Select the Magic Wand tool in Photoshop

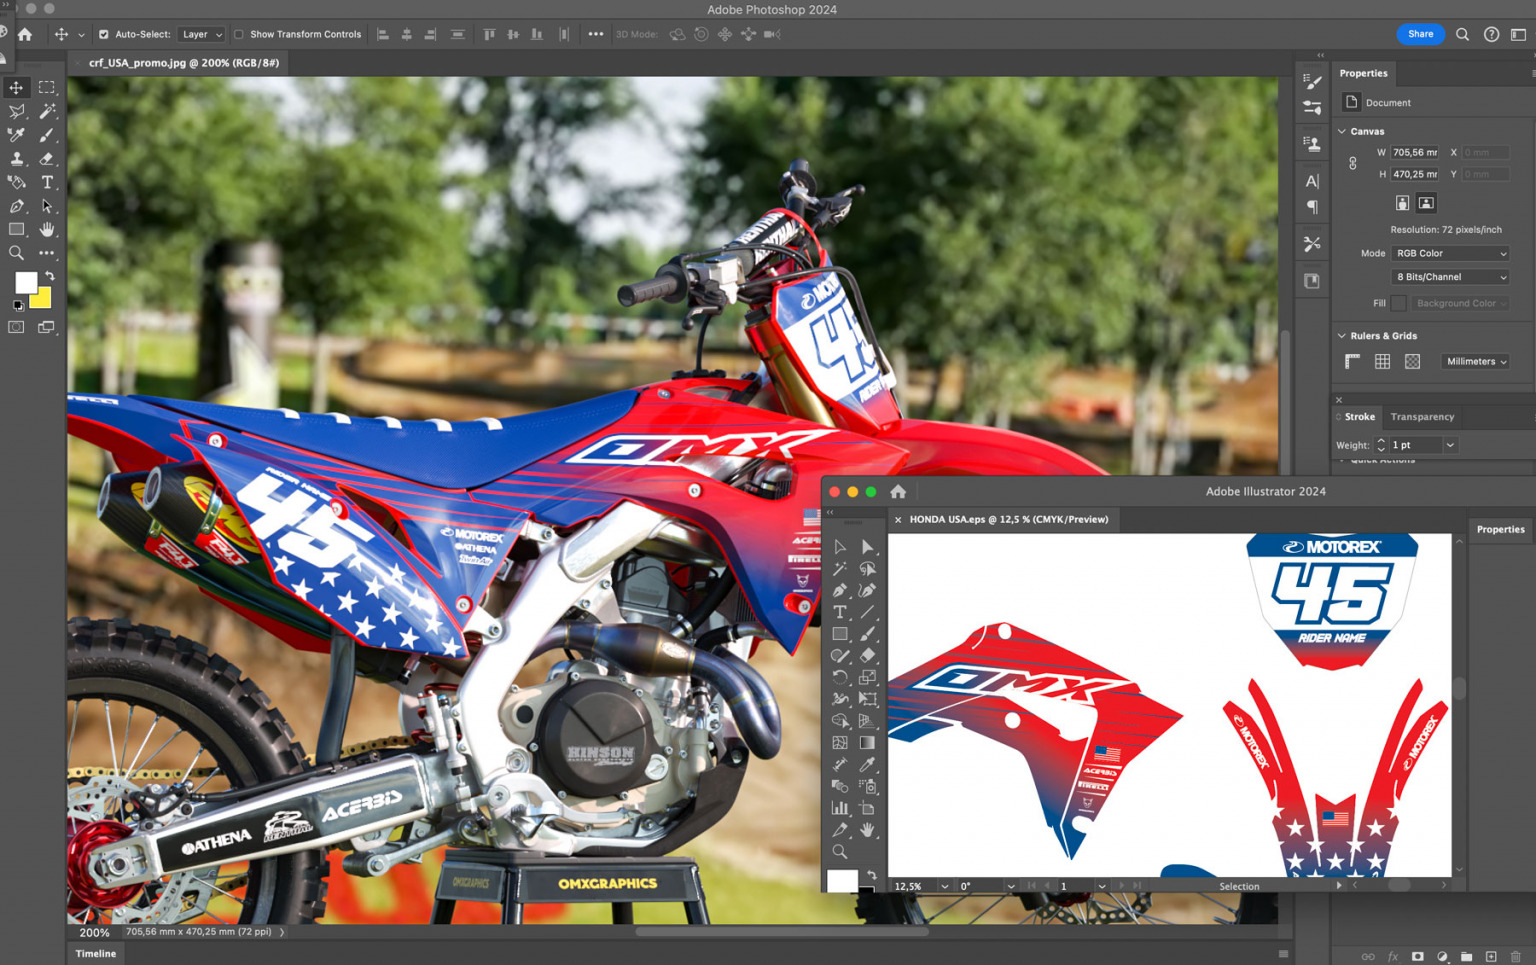(x=46, y=111)
